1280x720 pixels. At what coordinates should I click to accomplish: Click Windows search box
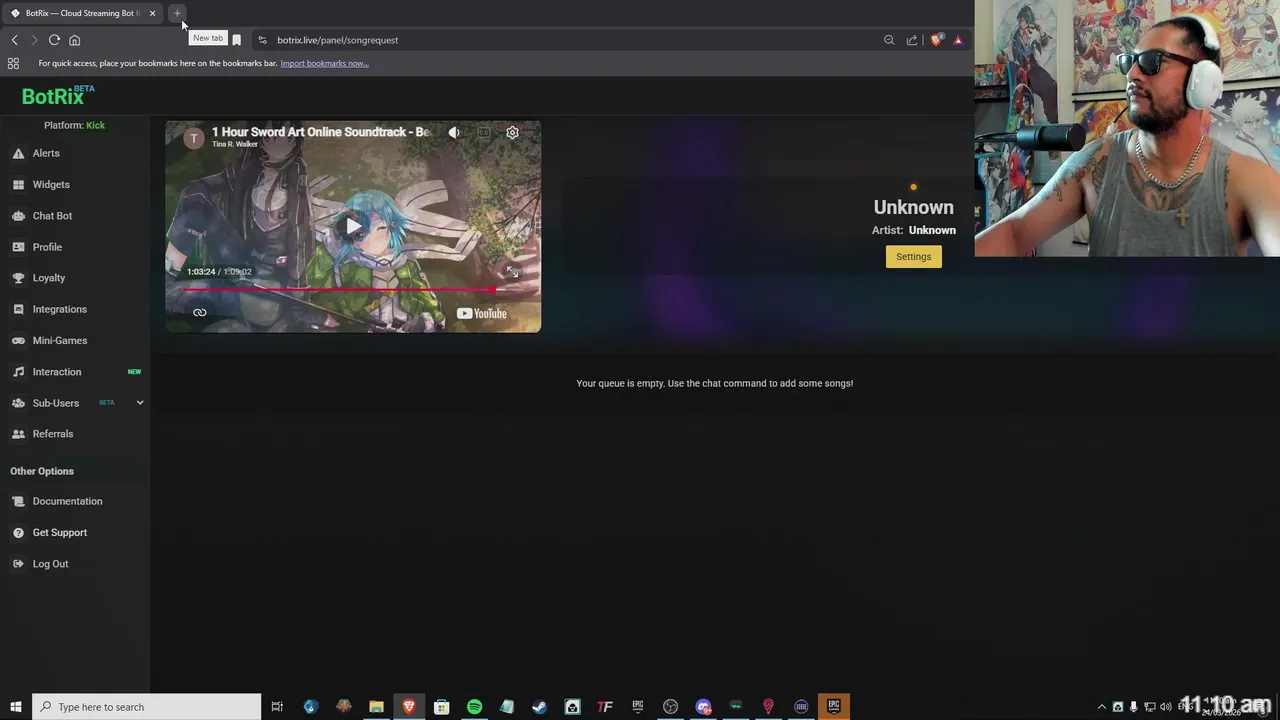pyautogui.click(x=146, y=707)
